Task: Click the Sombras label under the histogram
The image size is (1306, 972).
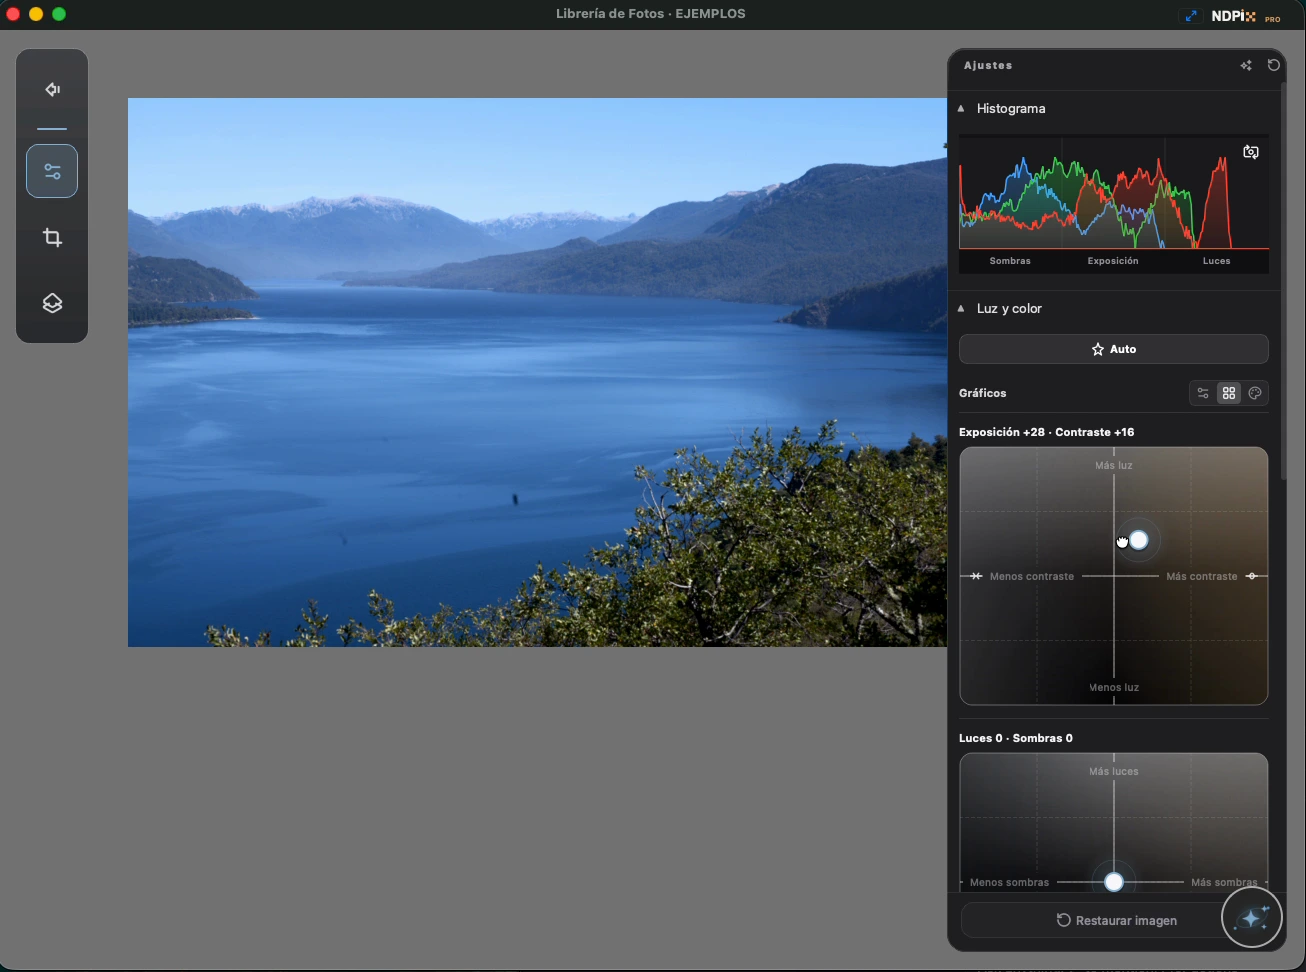Action: (x=1010, y=261)
